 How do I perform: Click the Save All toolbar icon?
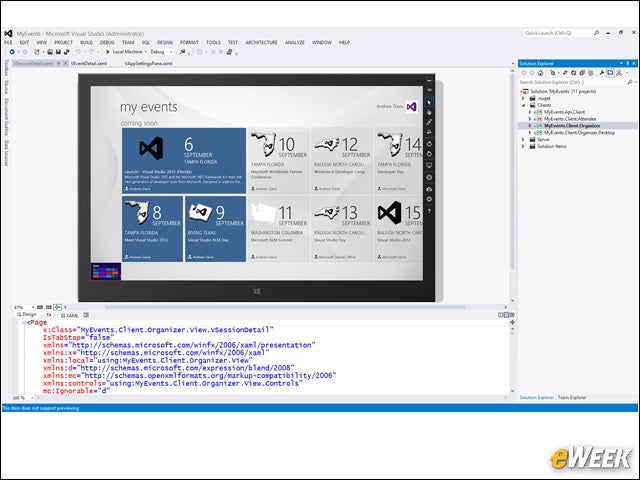point(66,52)
